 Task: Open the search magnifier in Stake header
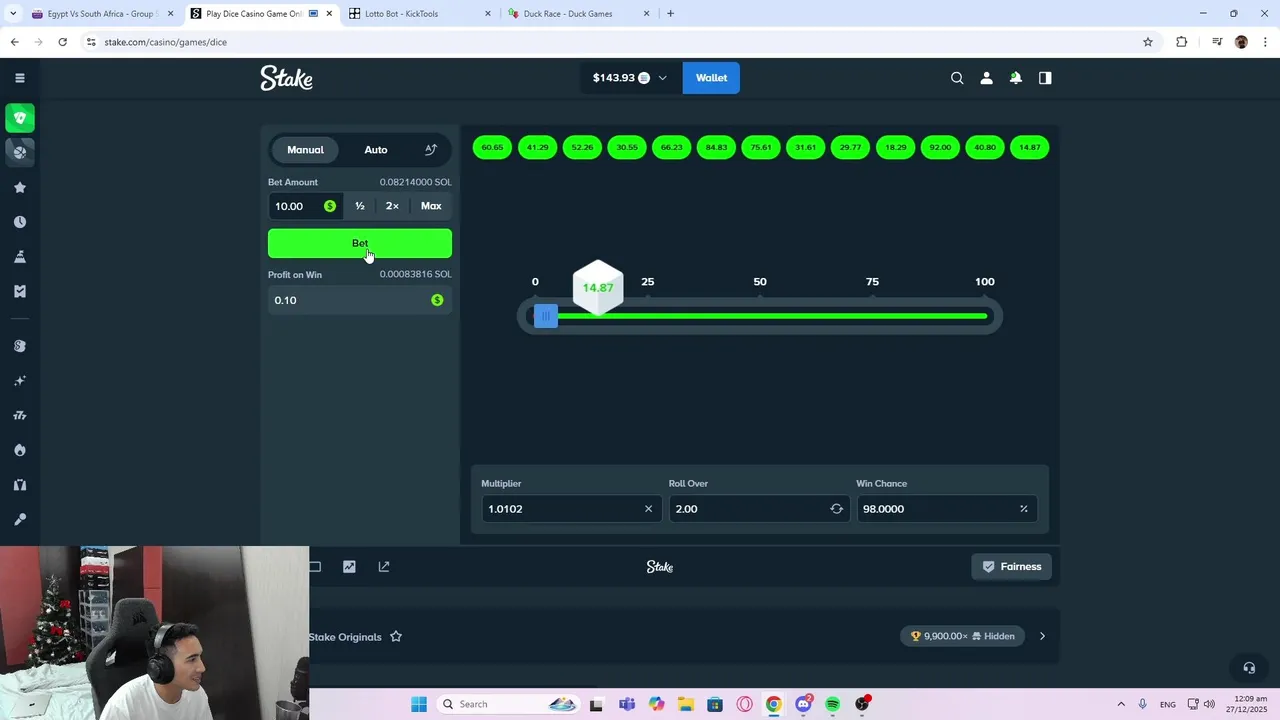[957, 78]
